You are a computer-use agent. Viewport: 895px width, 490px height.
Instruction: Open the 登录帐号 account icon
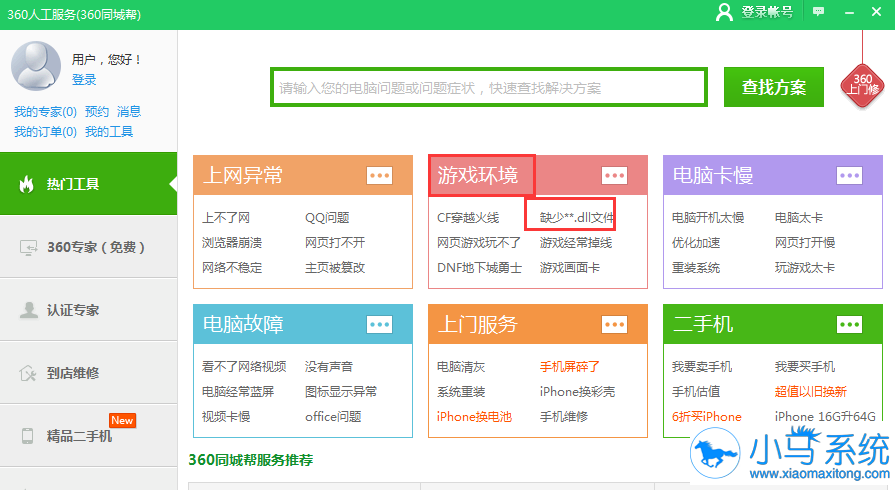coord(724,12)
